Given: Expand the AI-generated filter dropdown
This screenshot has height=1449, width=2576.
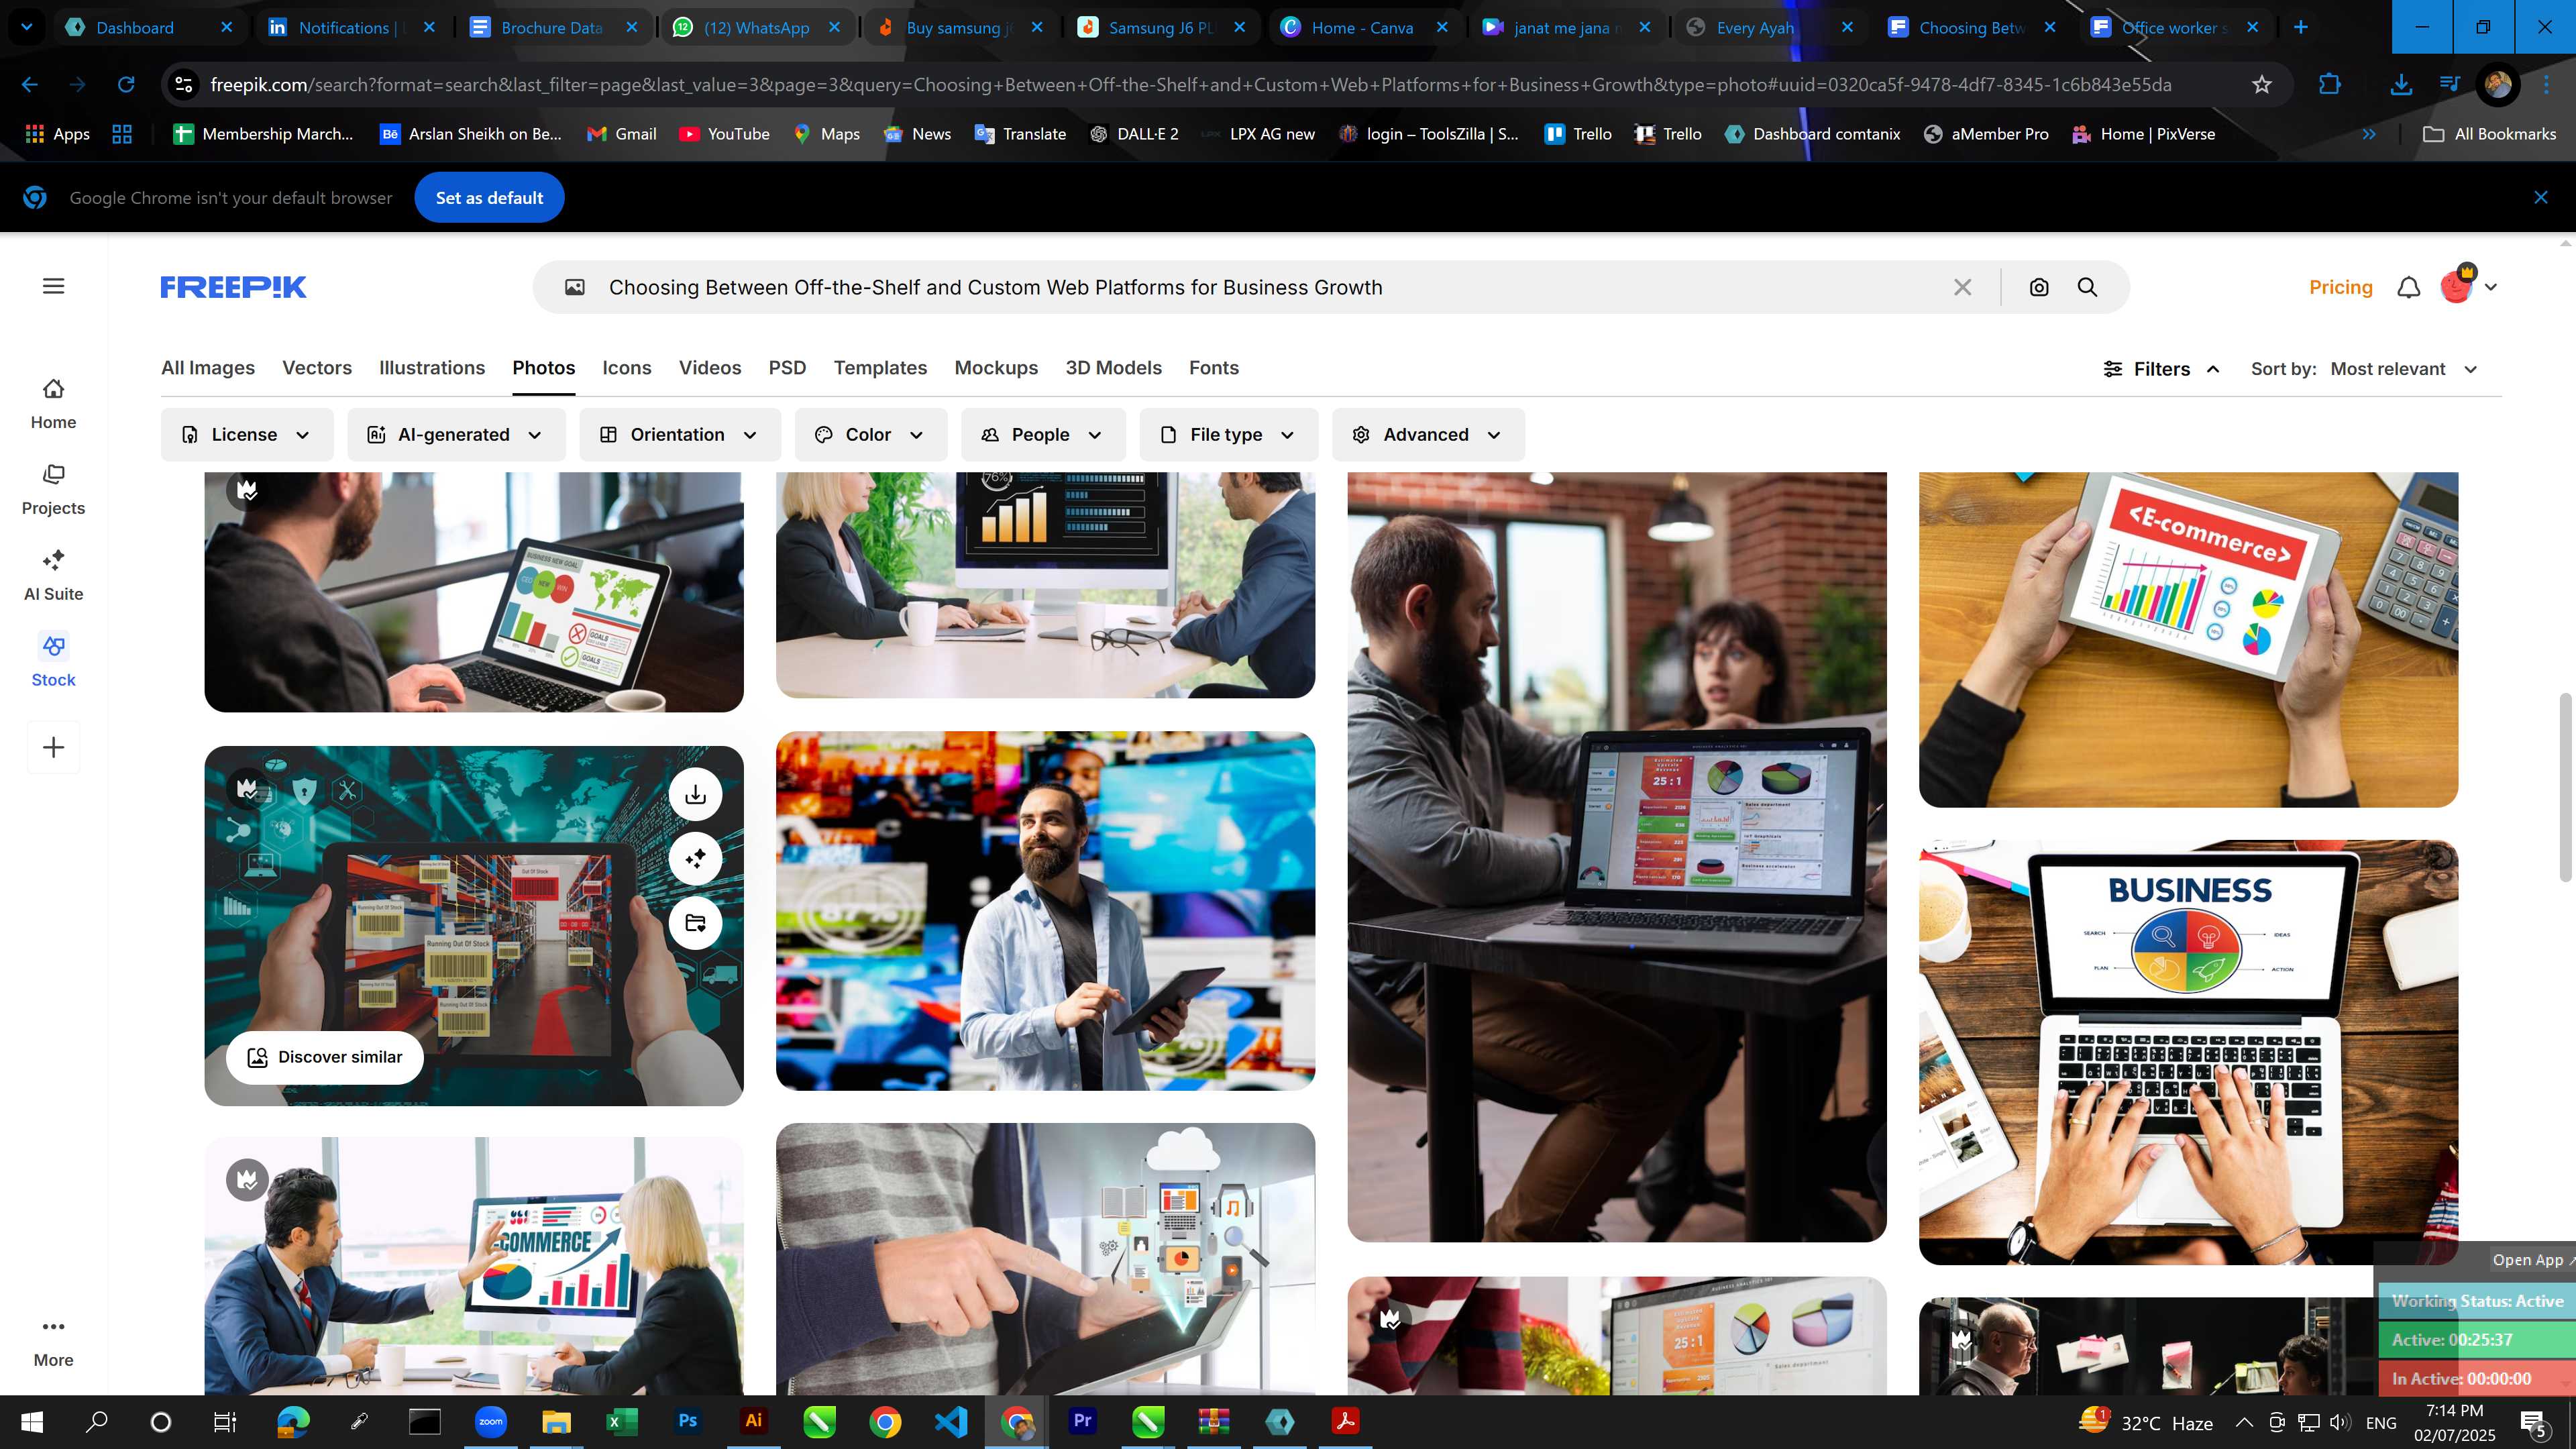Looking at the screenshot, I should pyautogui.click(x=456, y=434).
